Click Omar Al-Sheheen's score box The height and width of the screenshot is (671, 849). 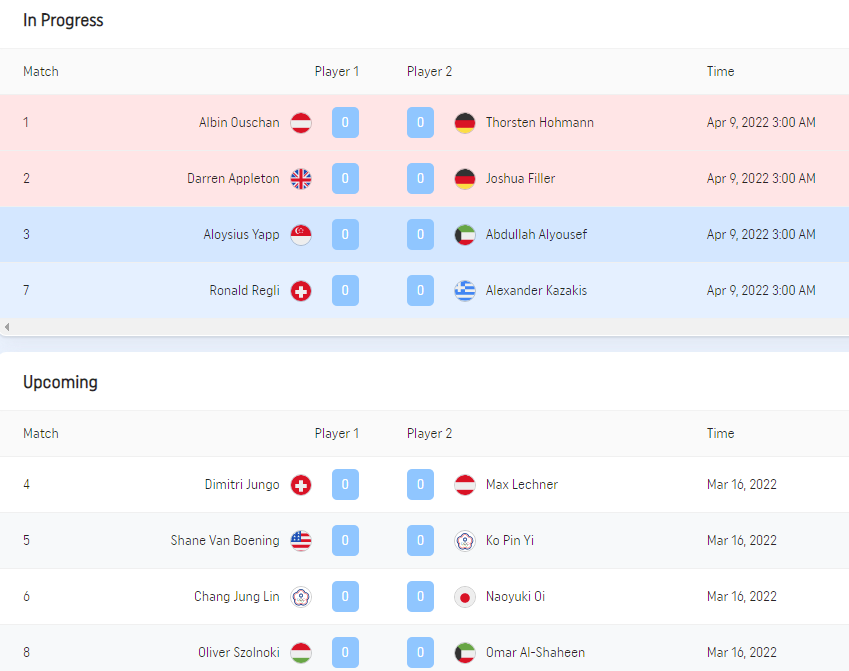click(x=420, y=653)
